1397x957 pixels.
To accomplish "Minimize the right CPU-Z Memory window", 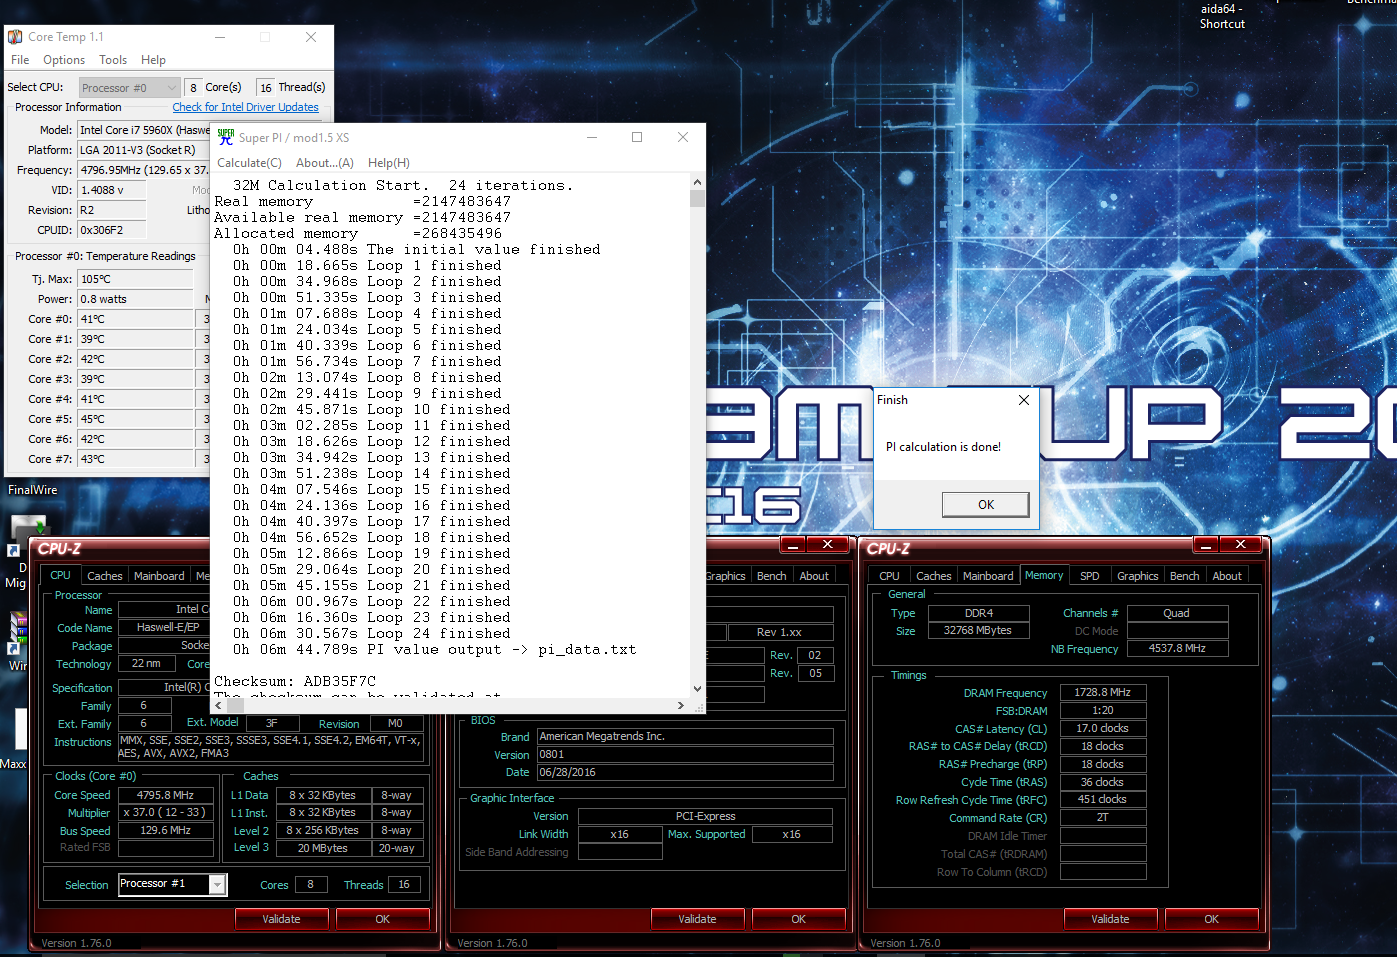I will (1205, 544).
